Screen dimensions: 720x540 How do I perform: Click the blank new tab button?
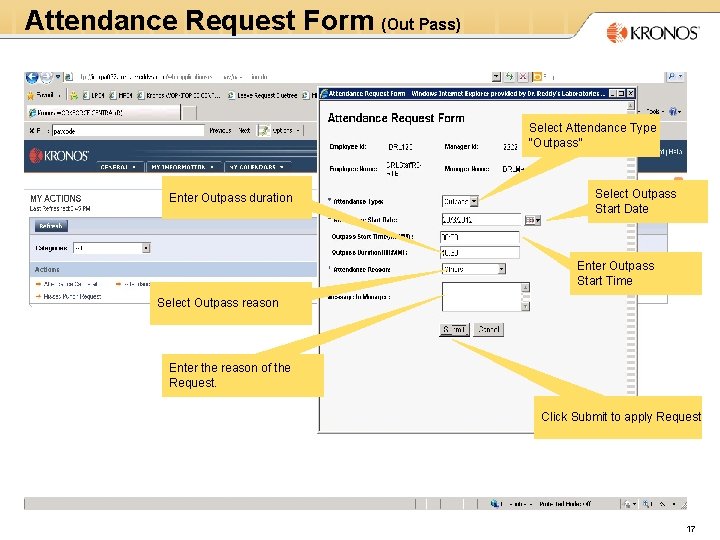[x=189, y=113]
